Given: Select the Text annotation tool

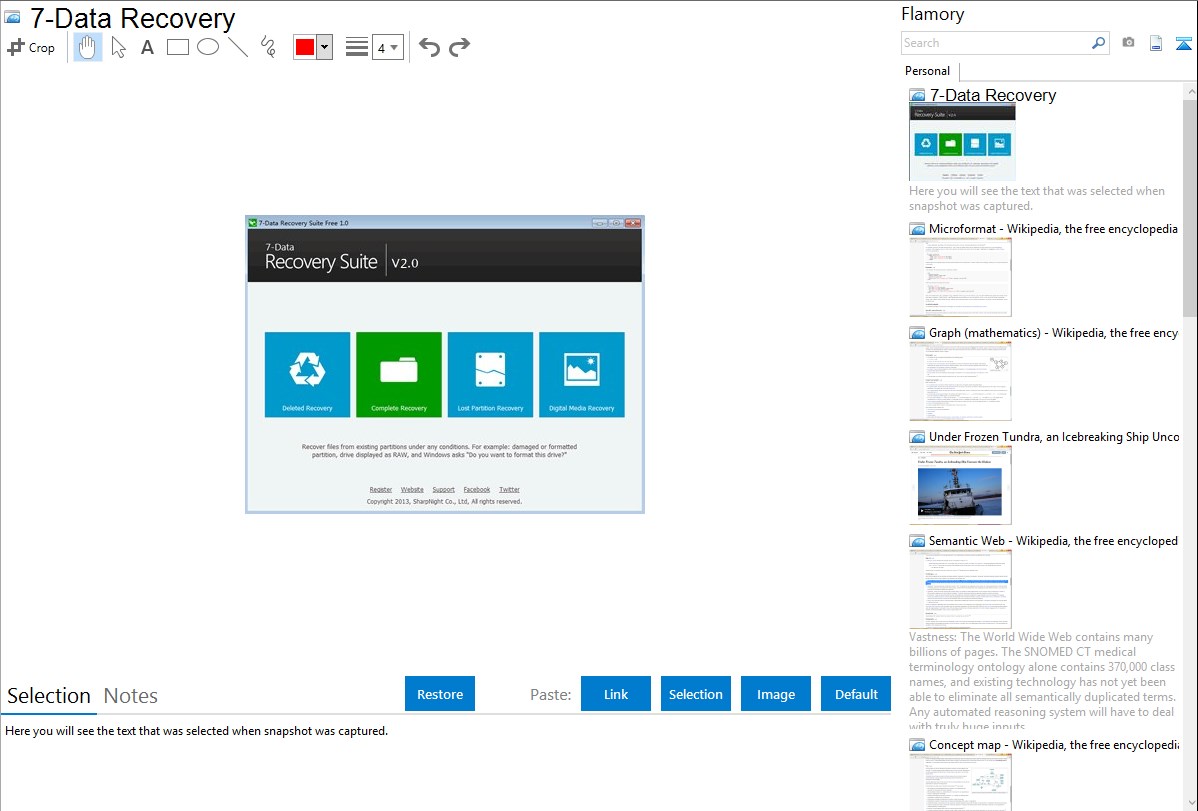Looking at the screenshot, I should coord(147,47).
